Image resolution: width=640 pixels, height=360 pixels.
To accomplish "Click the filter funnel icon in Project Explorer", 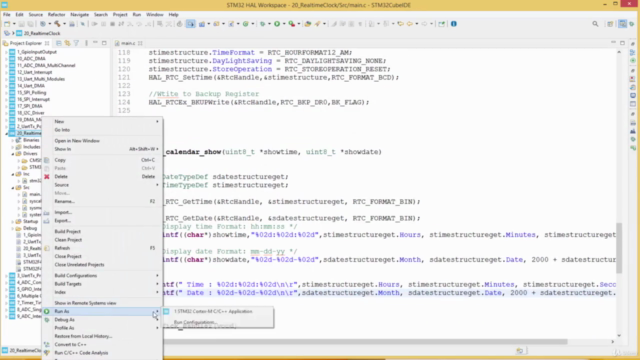I will [x=76, y=43].
